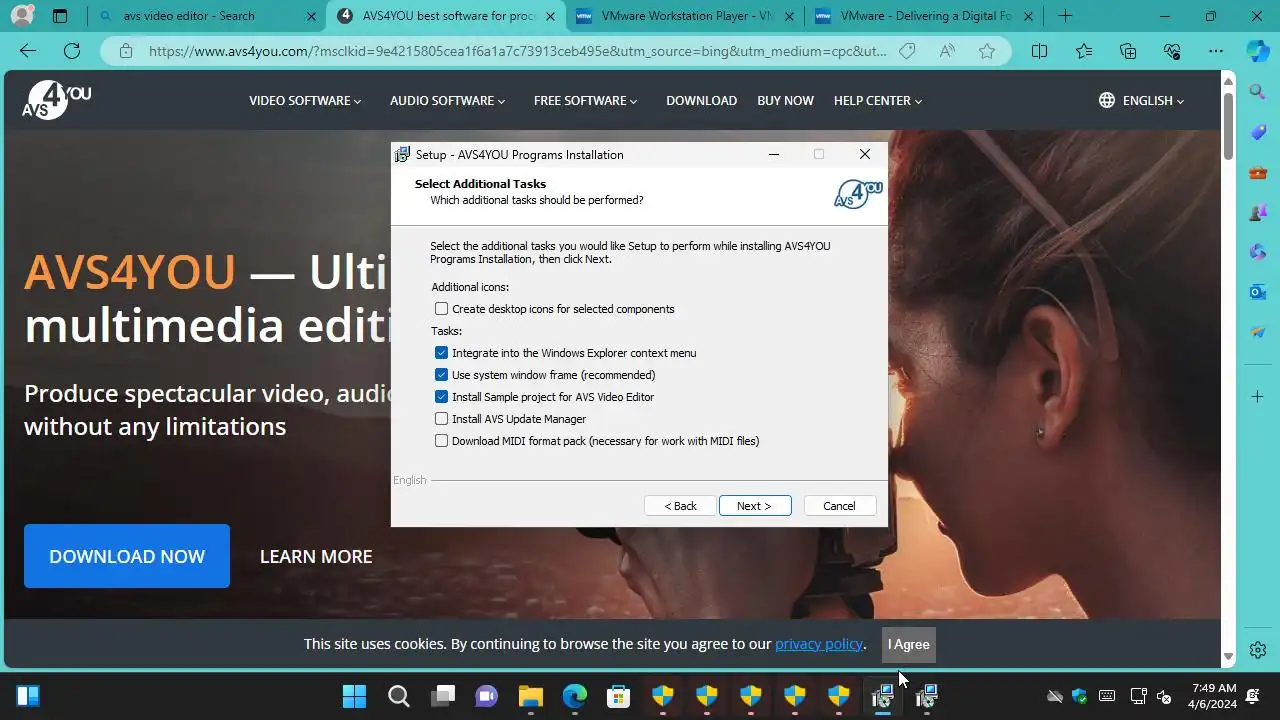Click the LEARN MORE link
This screenshot has width=1280, height=720.
tap(316, 557)
